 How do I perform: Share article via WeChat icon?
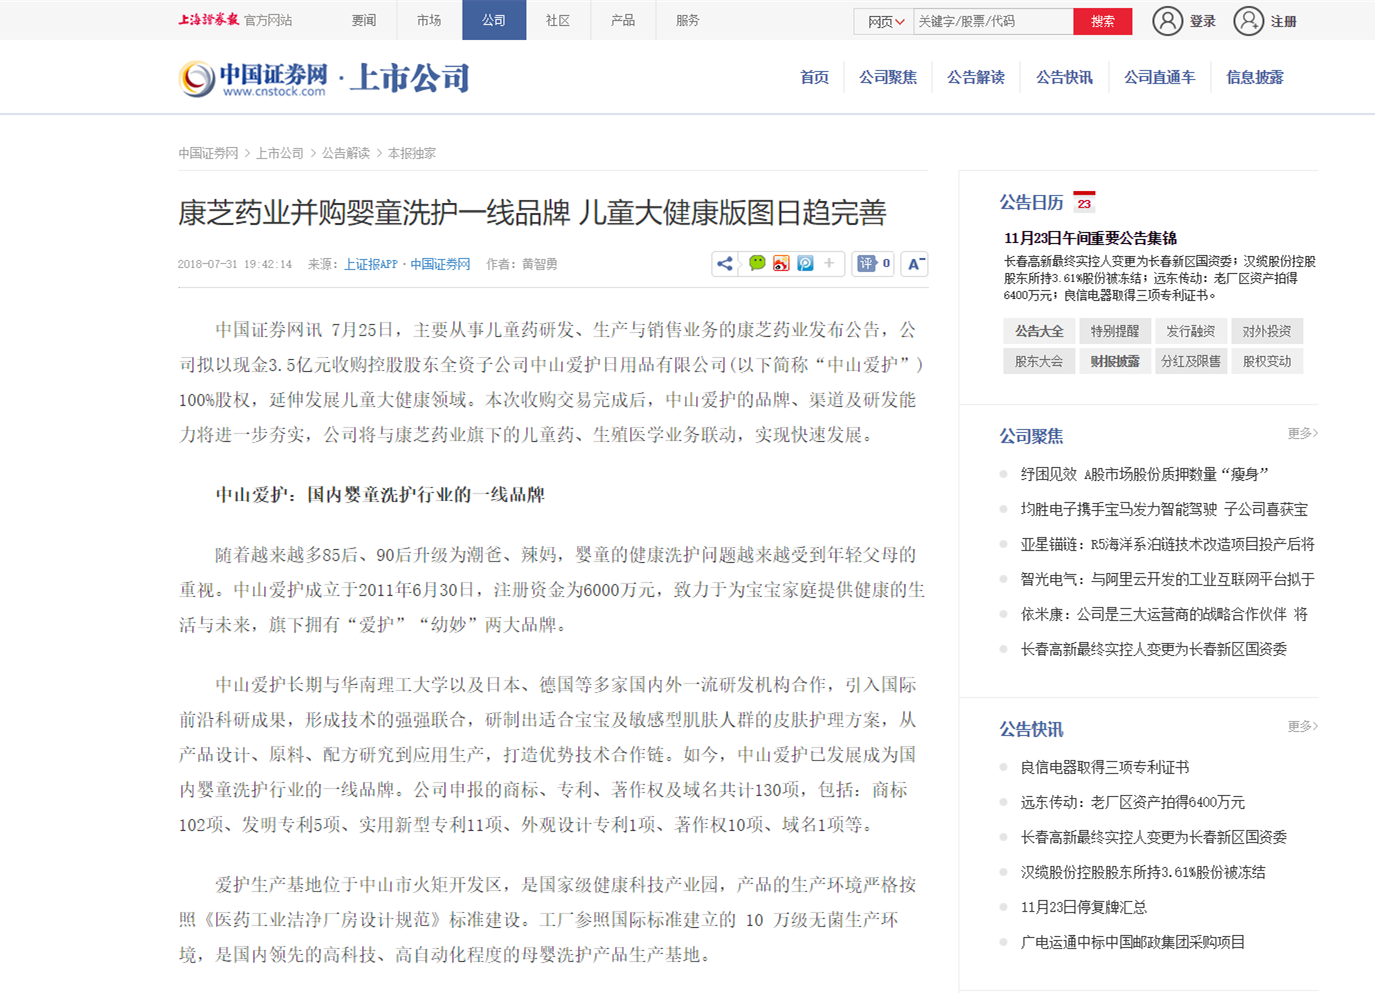pyautogui.click(x=757, y=263)
